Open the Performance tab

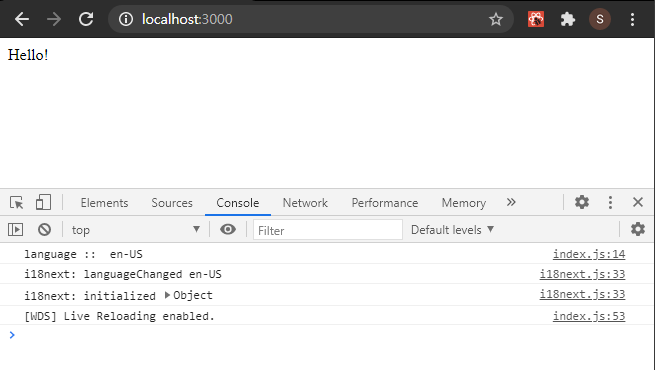pyautogui.click(x=385, y=203)
